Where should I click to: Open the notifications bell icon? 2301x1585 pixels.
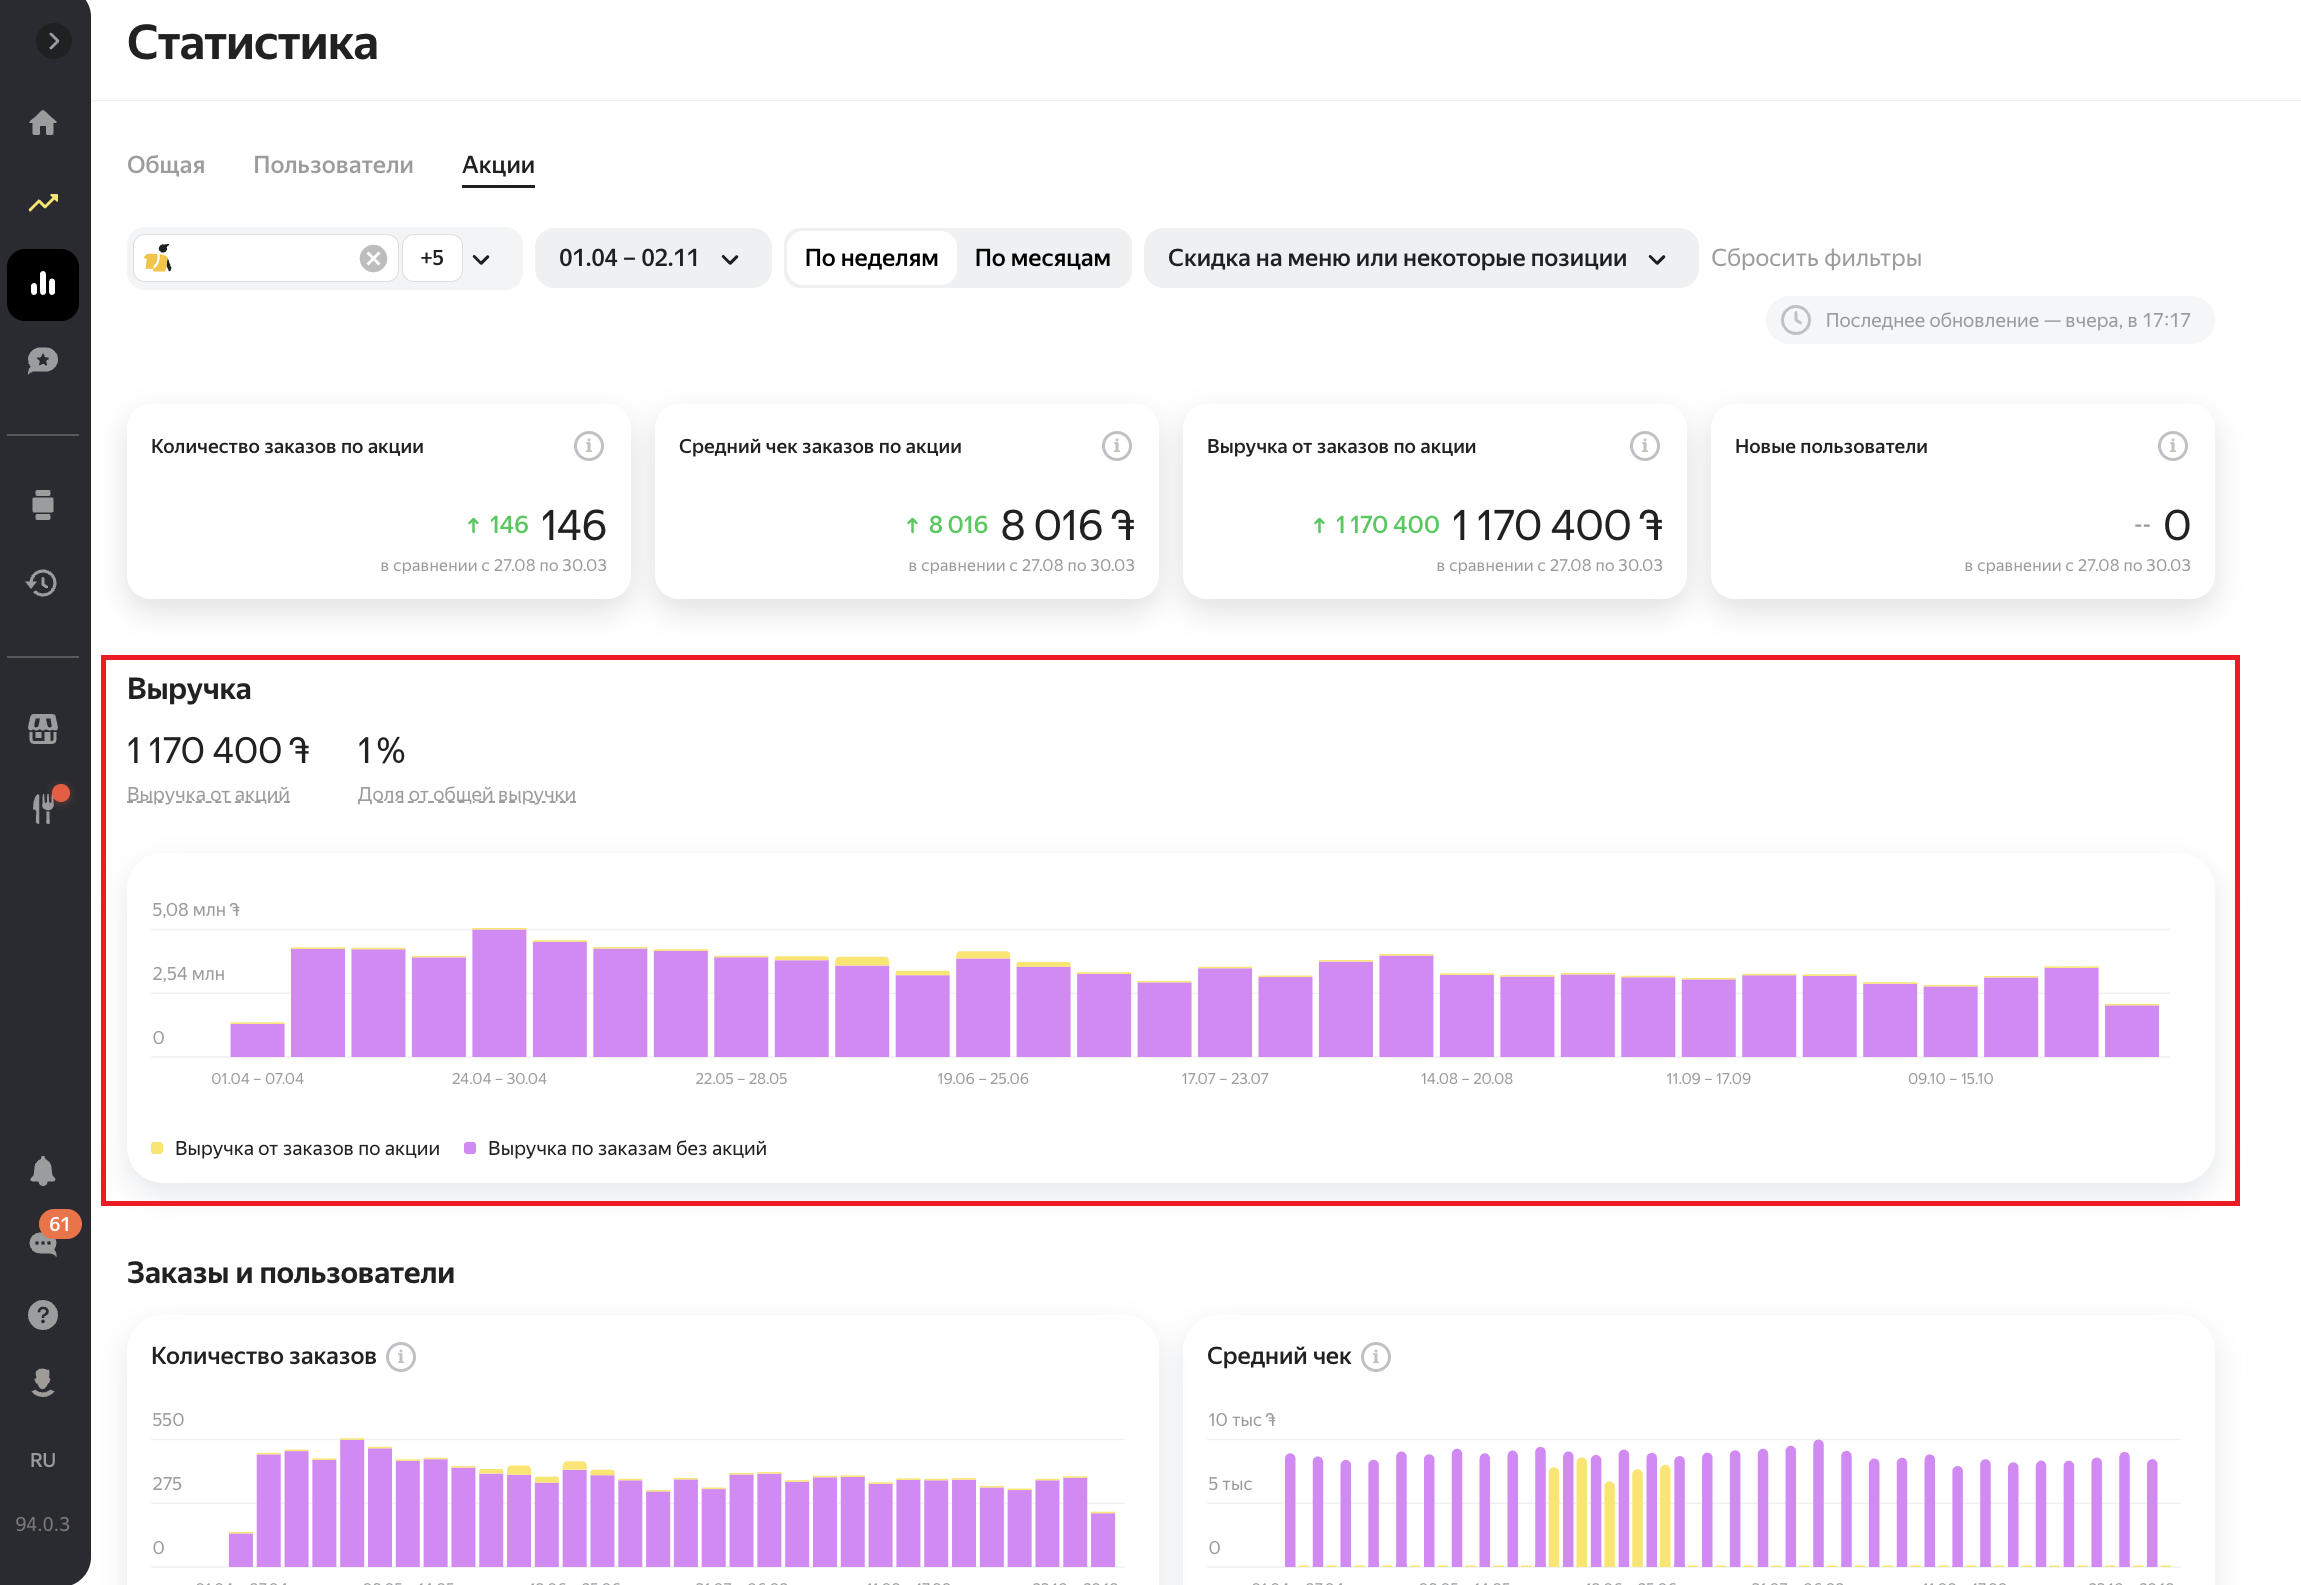pyautogui.click(x=43, y=1170)
